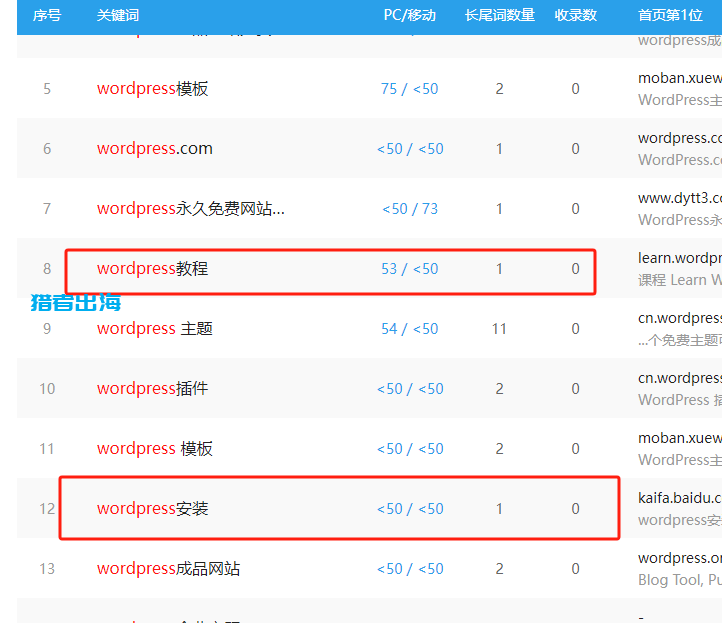Click the learn.wordpr... first-place site
The image size is (722, 623).
click(x=680, y=258)
